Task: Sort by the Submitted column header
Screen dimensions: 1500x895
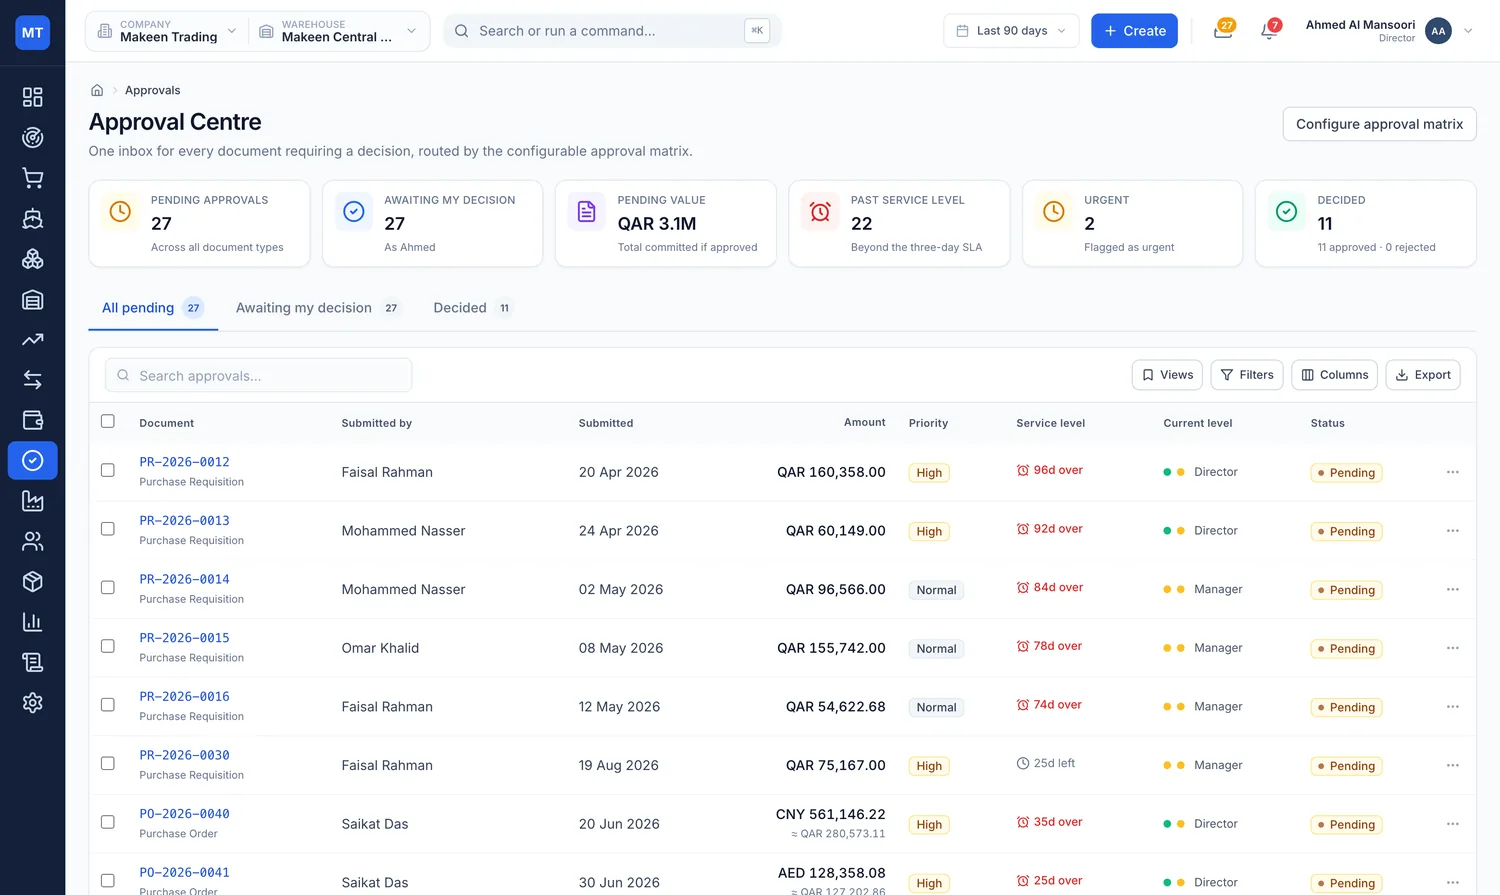Action: coord(605,423)
